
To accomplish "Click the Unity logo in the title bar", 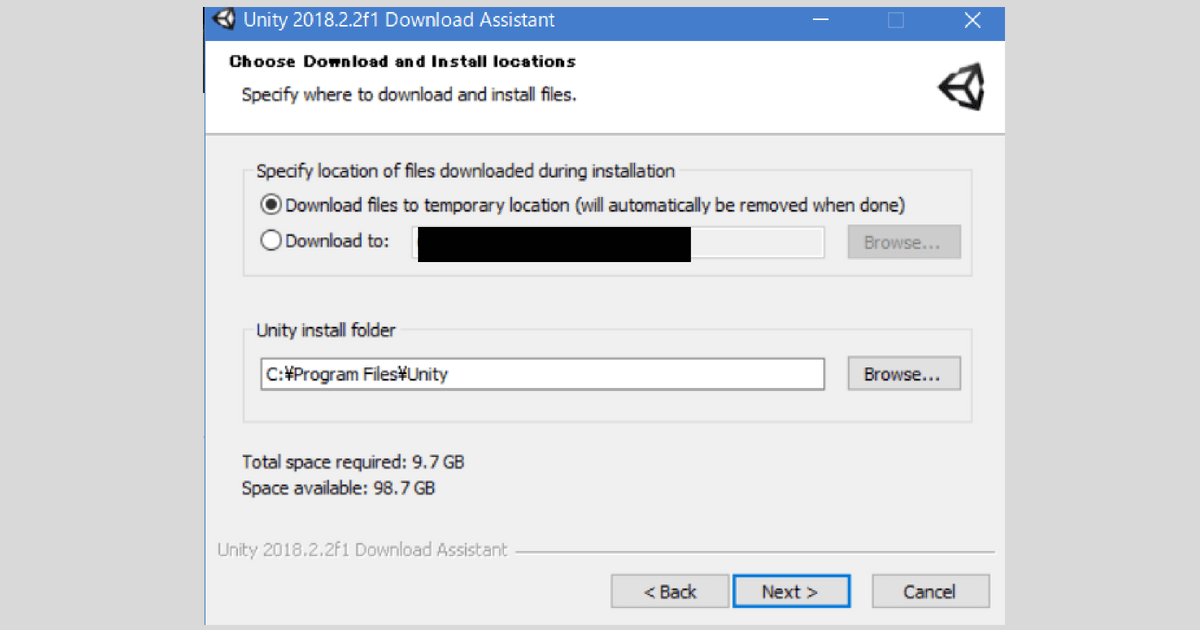I will pos(224,19).
